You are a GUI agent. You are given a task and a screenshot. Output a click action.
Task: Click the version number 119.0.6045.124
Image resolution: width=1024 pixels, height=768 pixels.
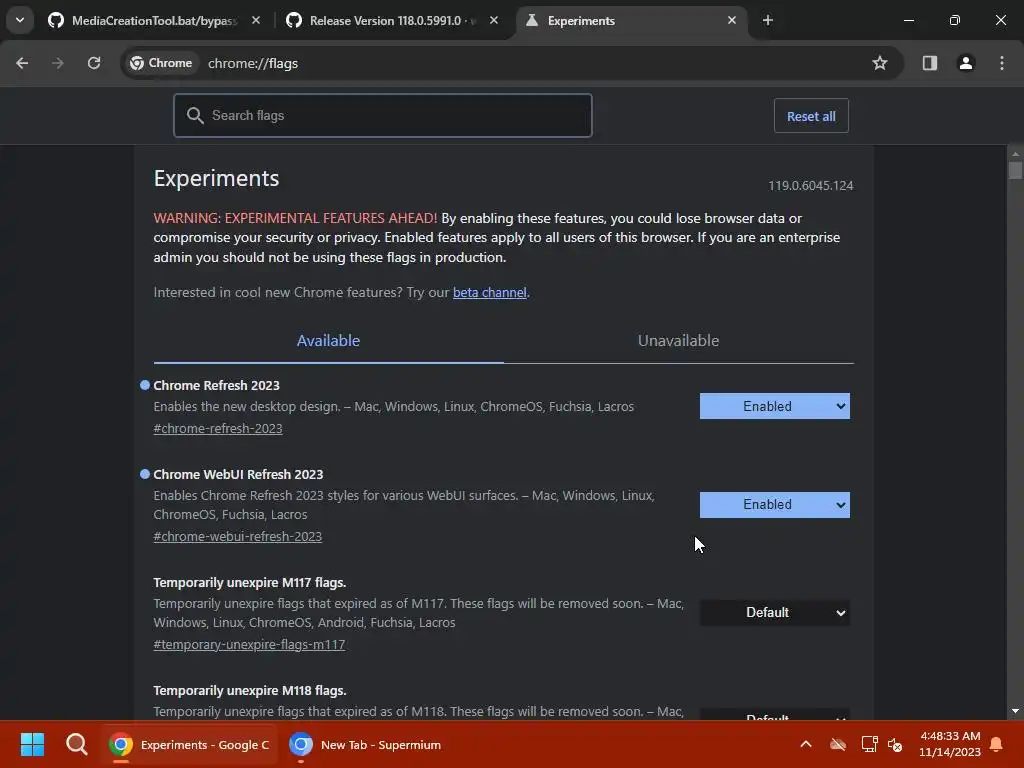(x=810, y=185)
